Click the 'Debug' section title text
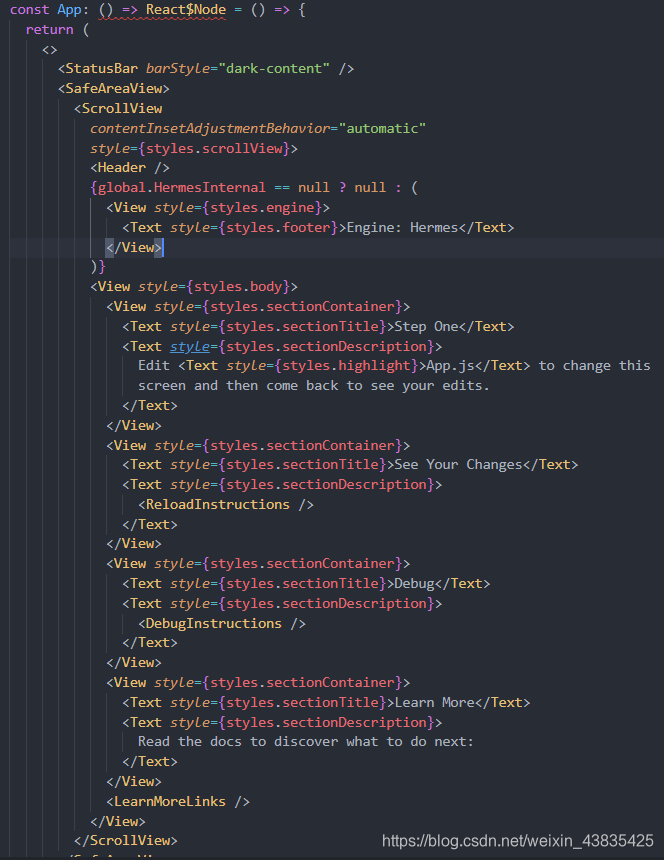Screen dimensions: 664x860 (x=414, y=584)
